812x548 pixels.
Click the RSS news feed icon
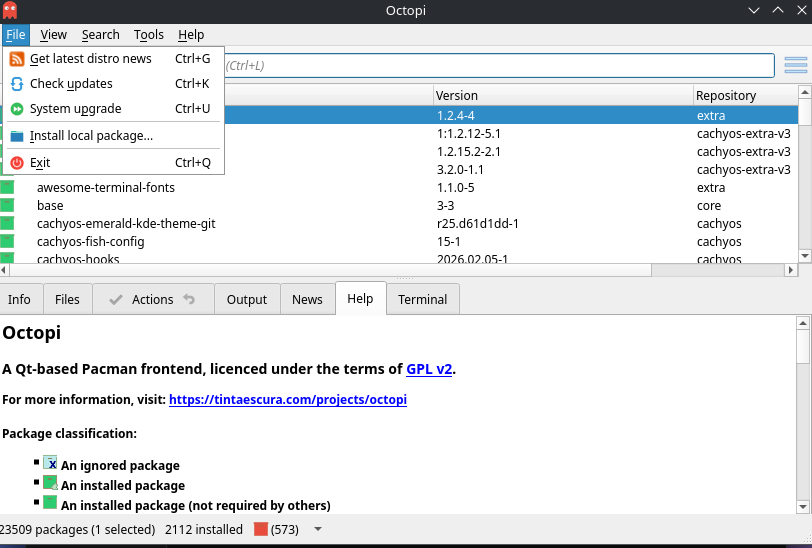click(17, 59)
